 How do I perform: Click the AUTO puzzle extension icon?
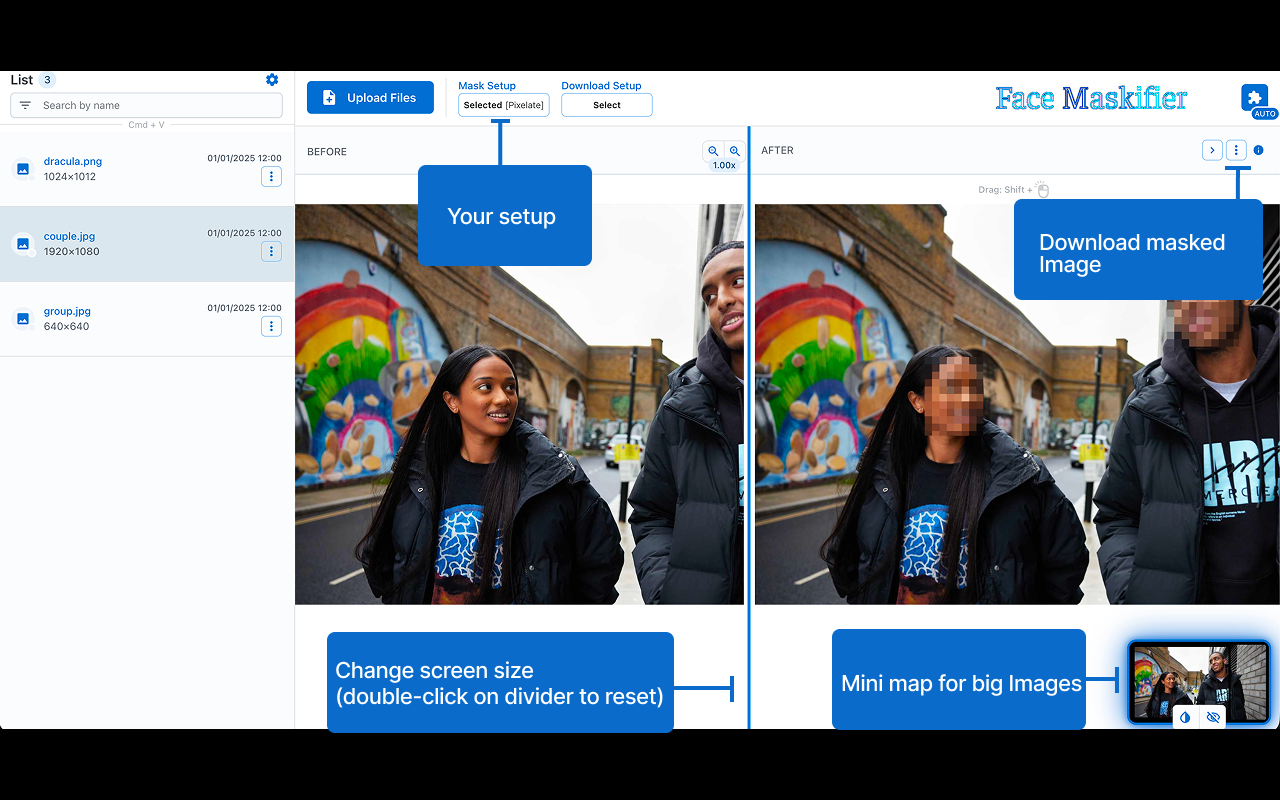point(1255,98)
